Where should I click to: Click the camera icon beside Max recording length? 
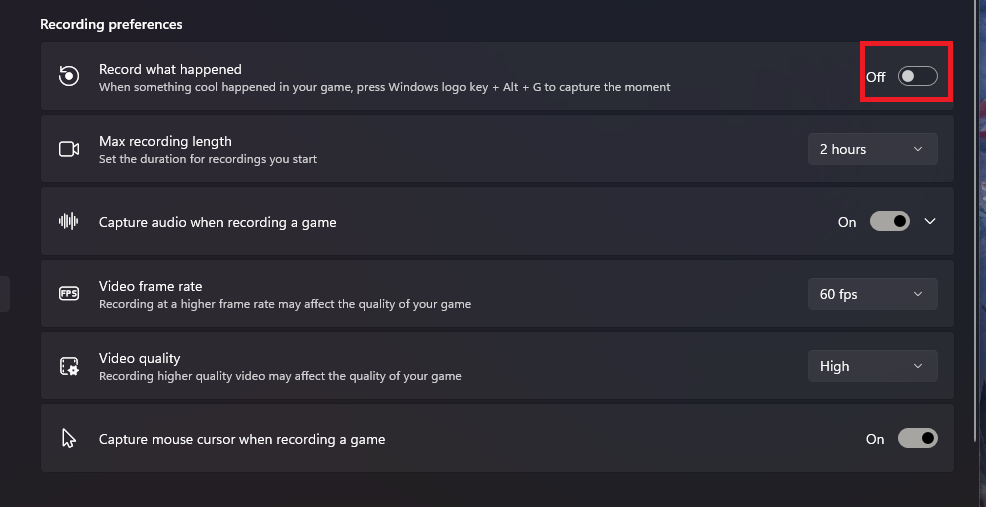coord(69,149)
